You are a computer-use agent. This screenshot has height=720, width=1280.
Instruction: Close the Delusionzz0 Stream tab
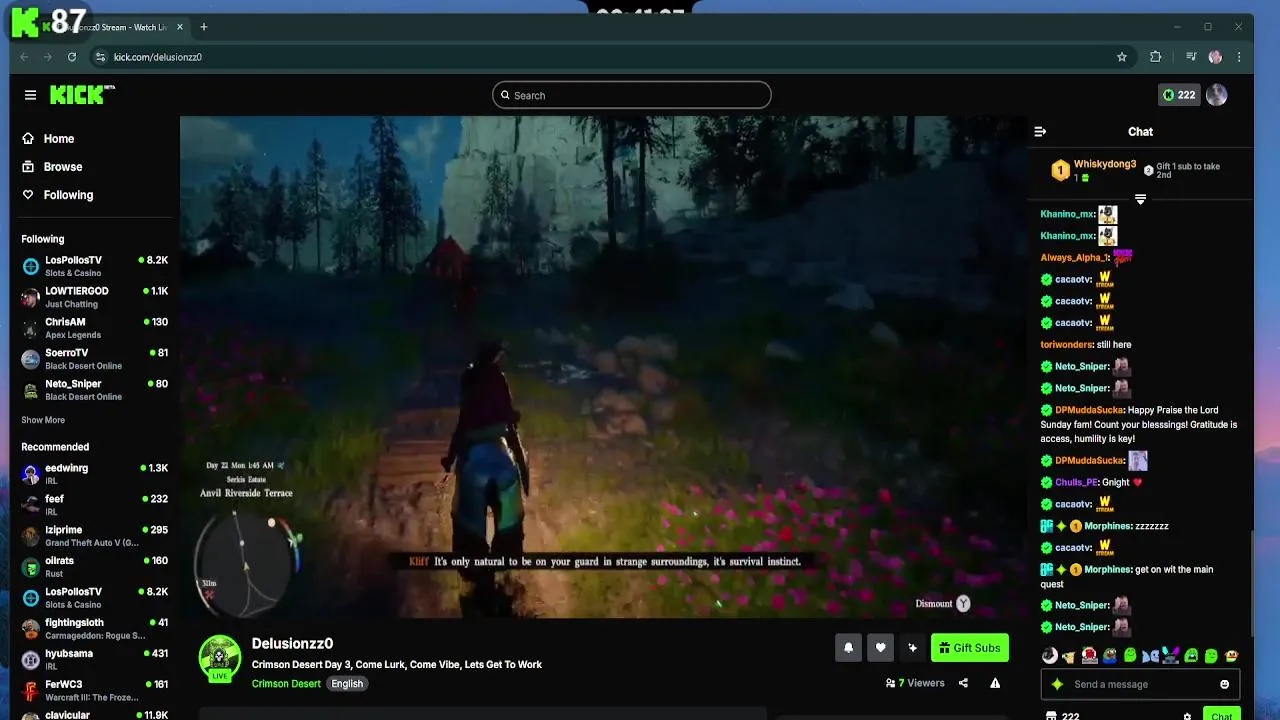click(x=180, y=27)
